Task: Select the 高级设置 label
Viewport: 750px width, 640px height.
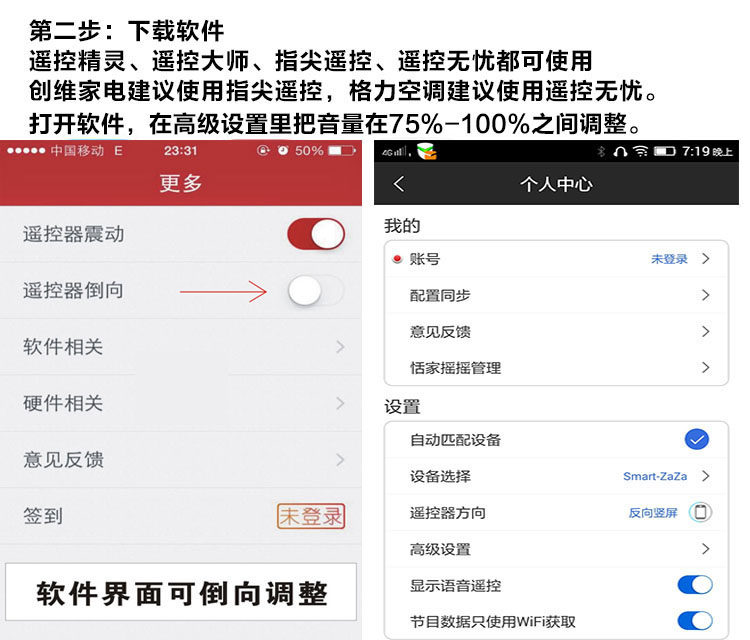Action: pos(440,549)
